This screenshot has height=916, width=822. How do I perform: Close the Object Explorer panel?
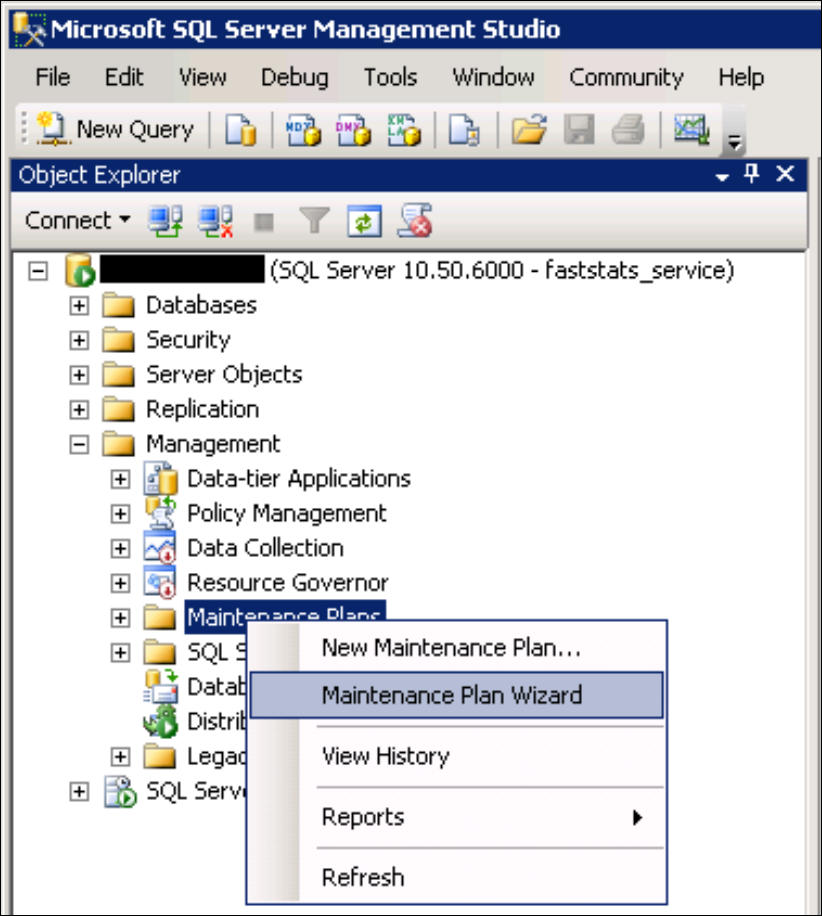(x=785, y=174)
